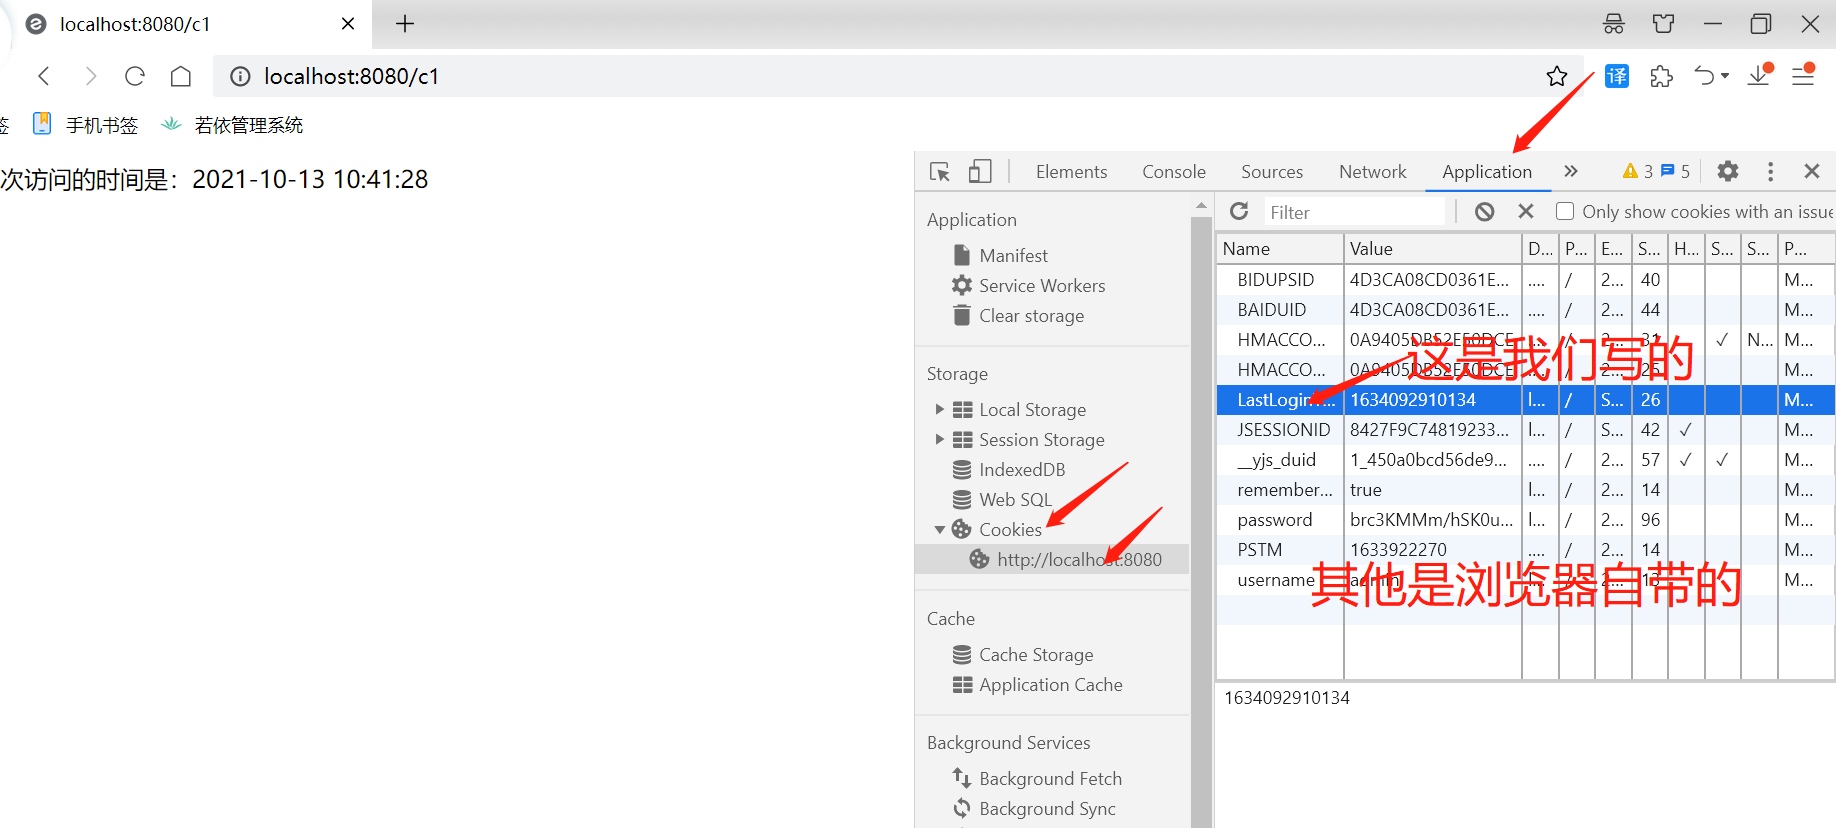The image size is (1836, 828).
Task: Collapse the Cookies tree arrow
Action: pos(939,530)
